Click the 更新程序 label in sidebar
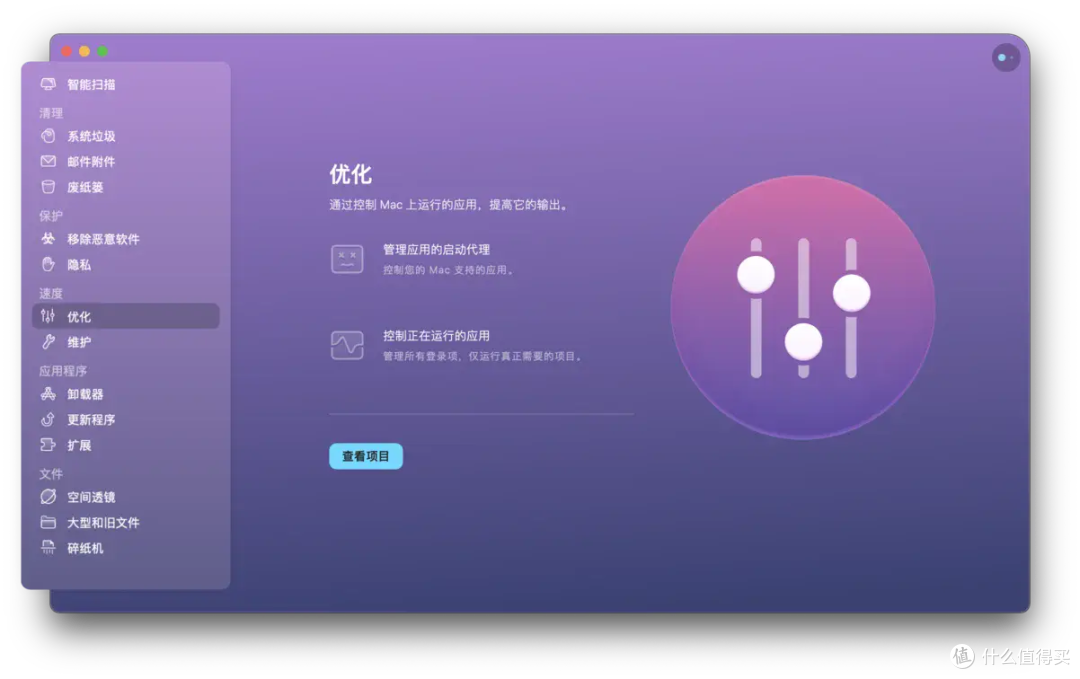1080x679 pixels. coord(91,419)
